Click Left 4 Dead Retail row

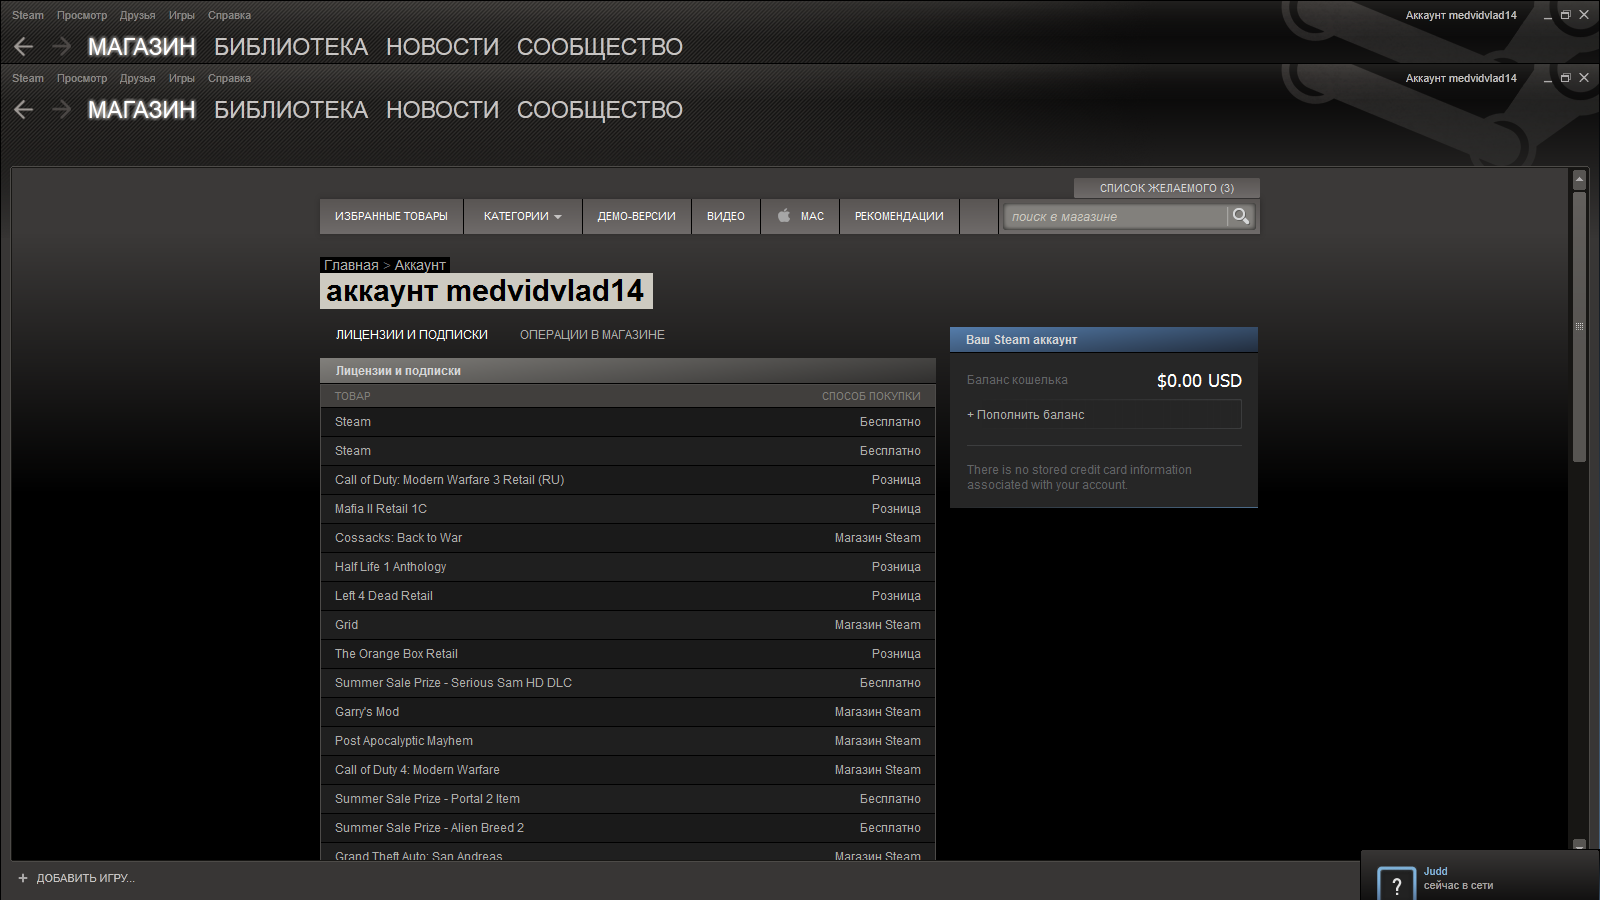point(628,596)
